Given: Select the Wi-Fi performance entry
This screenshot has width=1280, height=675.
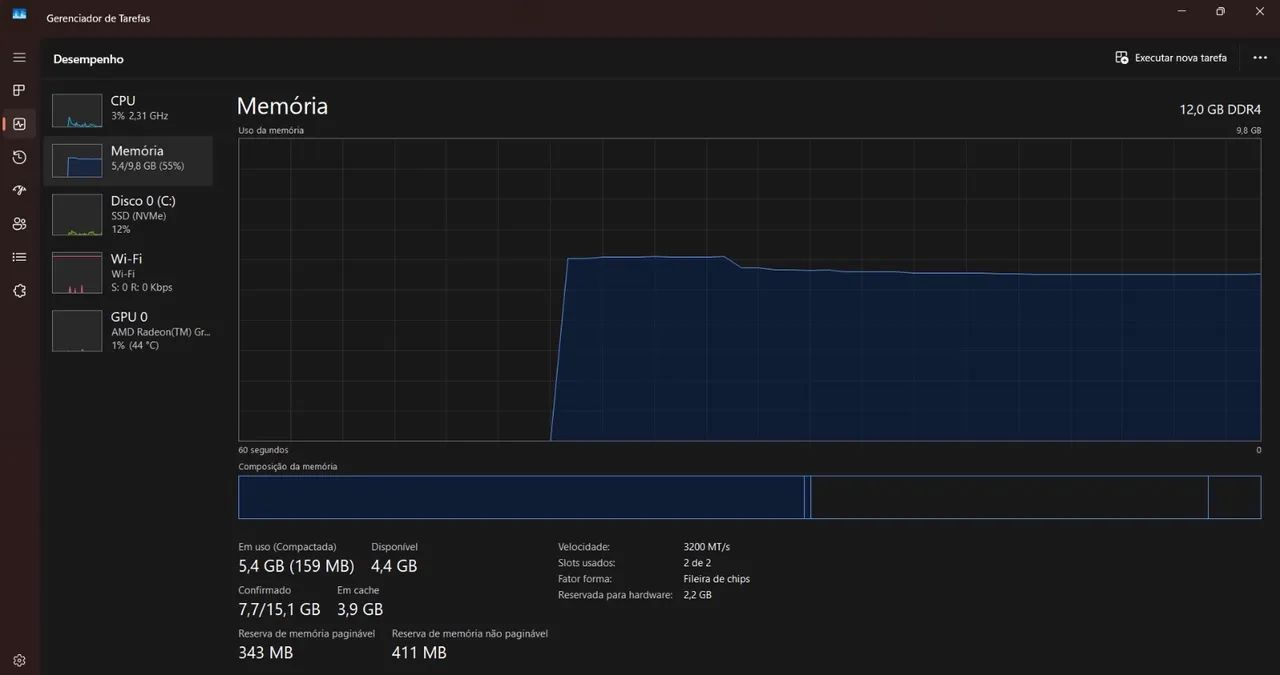Looking at the screenshot, I should (x=128, y=273).
